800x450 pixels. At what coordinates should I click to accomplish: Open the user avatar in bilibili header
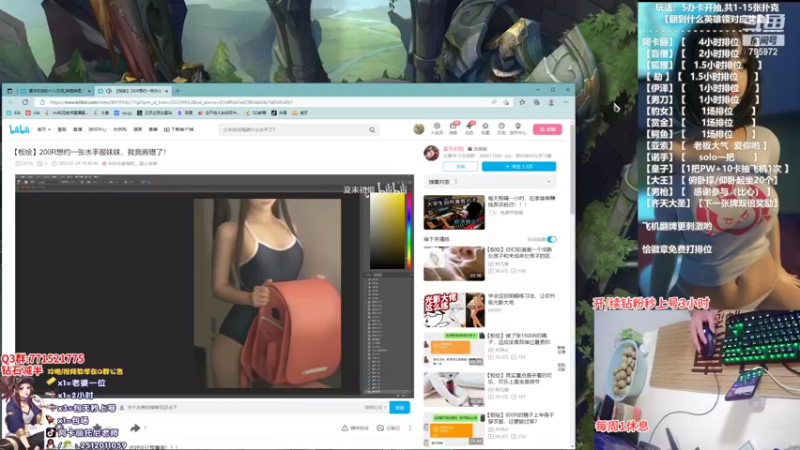(418, 129)
